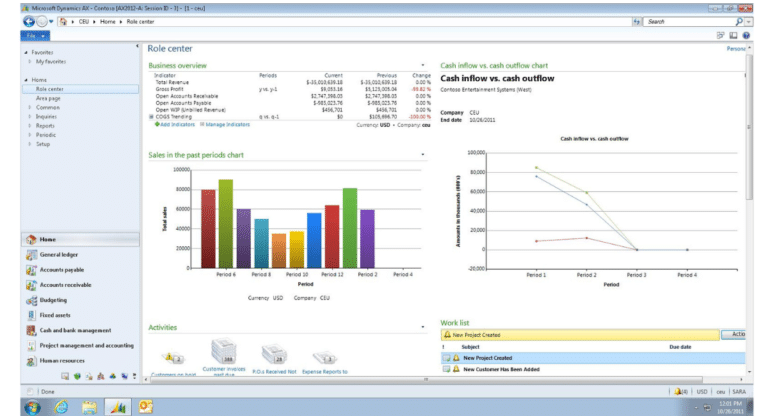
Task: Click the Budgeting module icon
Action: (x=32, y=300)
